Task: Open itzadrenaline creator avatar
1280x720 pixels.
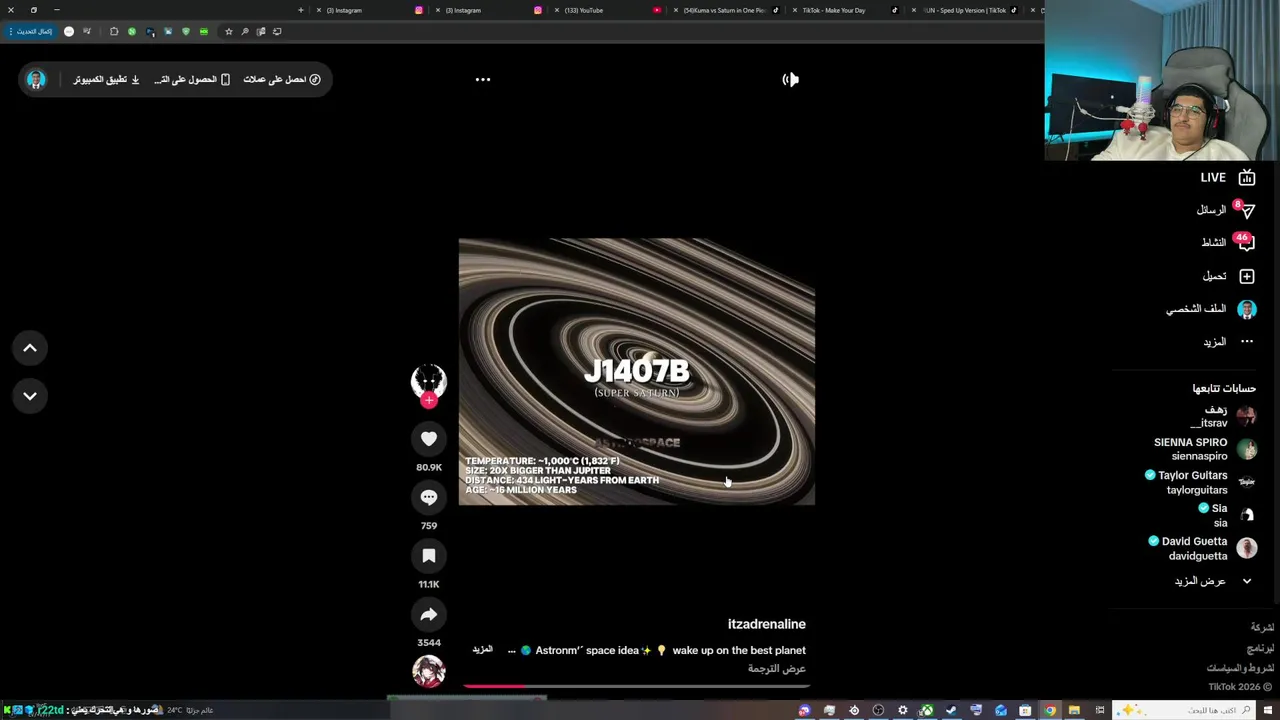Action: (x=429, y=380)
